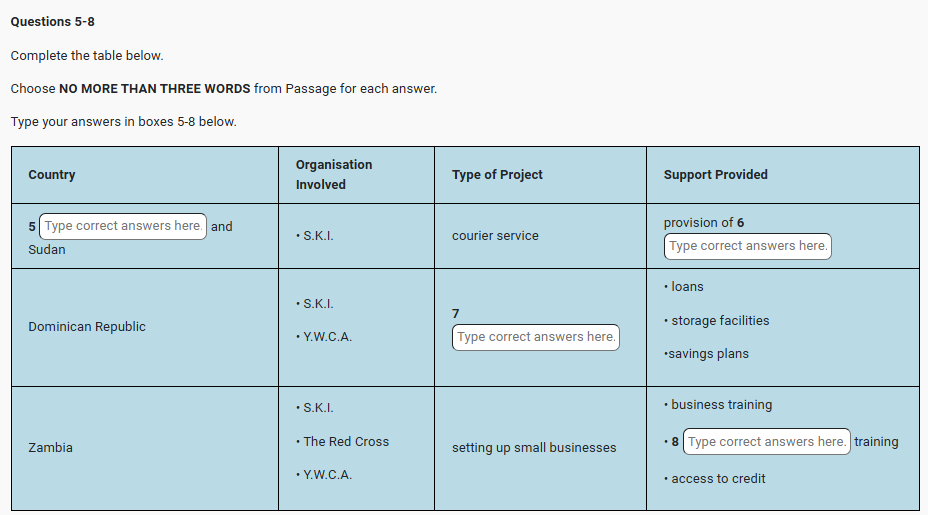This screenshot has width=928, height=515.
Task: Focus the question 6 answer field
Action: (747, 246)
